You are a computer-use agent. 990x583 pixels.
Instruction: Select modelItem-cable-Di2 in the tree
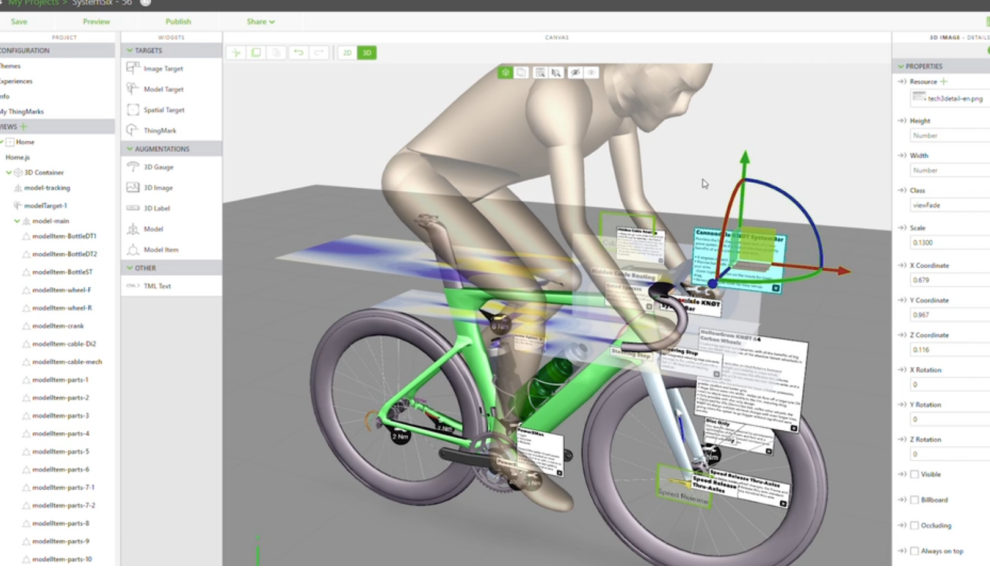(64, 344)
